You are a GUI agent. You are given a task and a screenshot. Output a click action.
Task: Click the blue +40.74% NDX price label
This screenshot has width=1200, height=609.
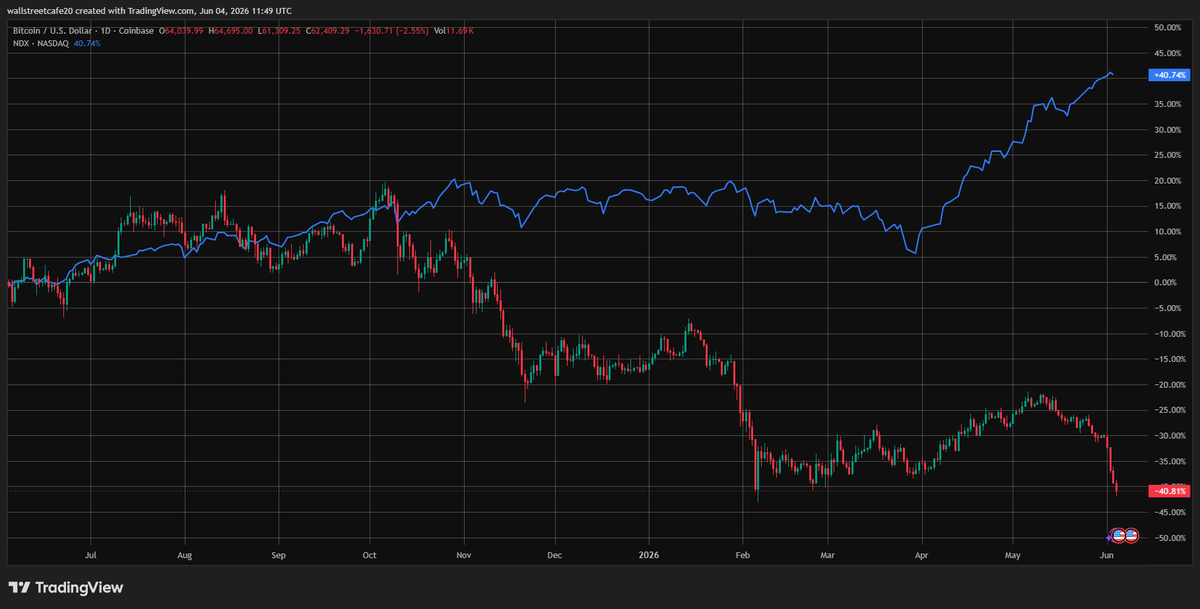(1167, 75)
